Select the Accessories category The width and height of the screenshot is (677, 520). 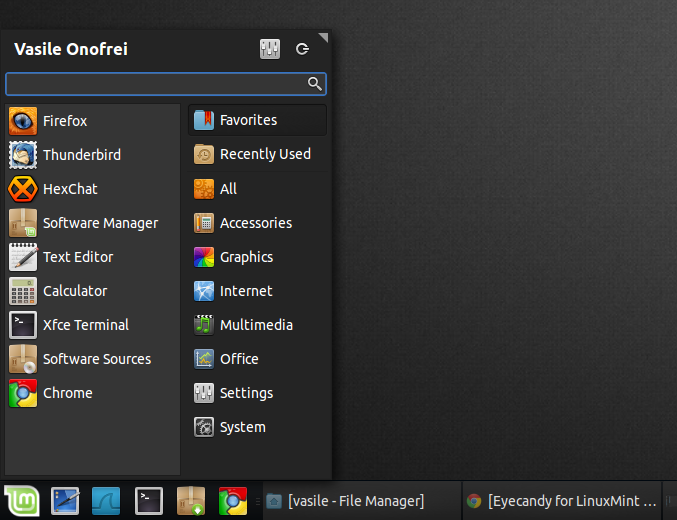tap(257, 223)
